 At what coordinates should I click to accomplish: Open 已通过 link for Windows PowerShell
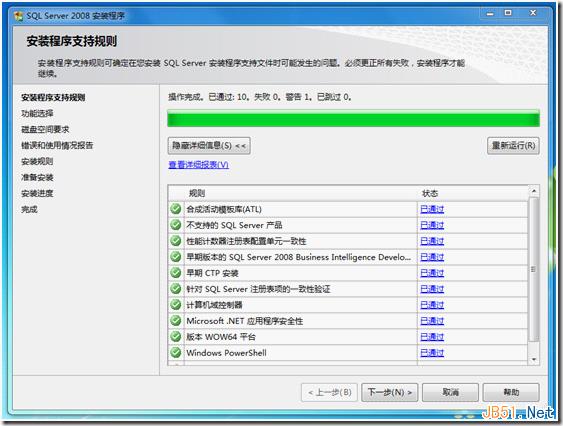coord(432,353)
